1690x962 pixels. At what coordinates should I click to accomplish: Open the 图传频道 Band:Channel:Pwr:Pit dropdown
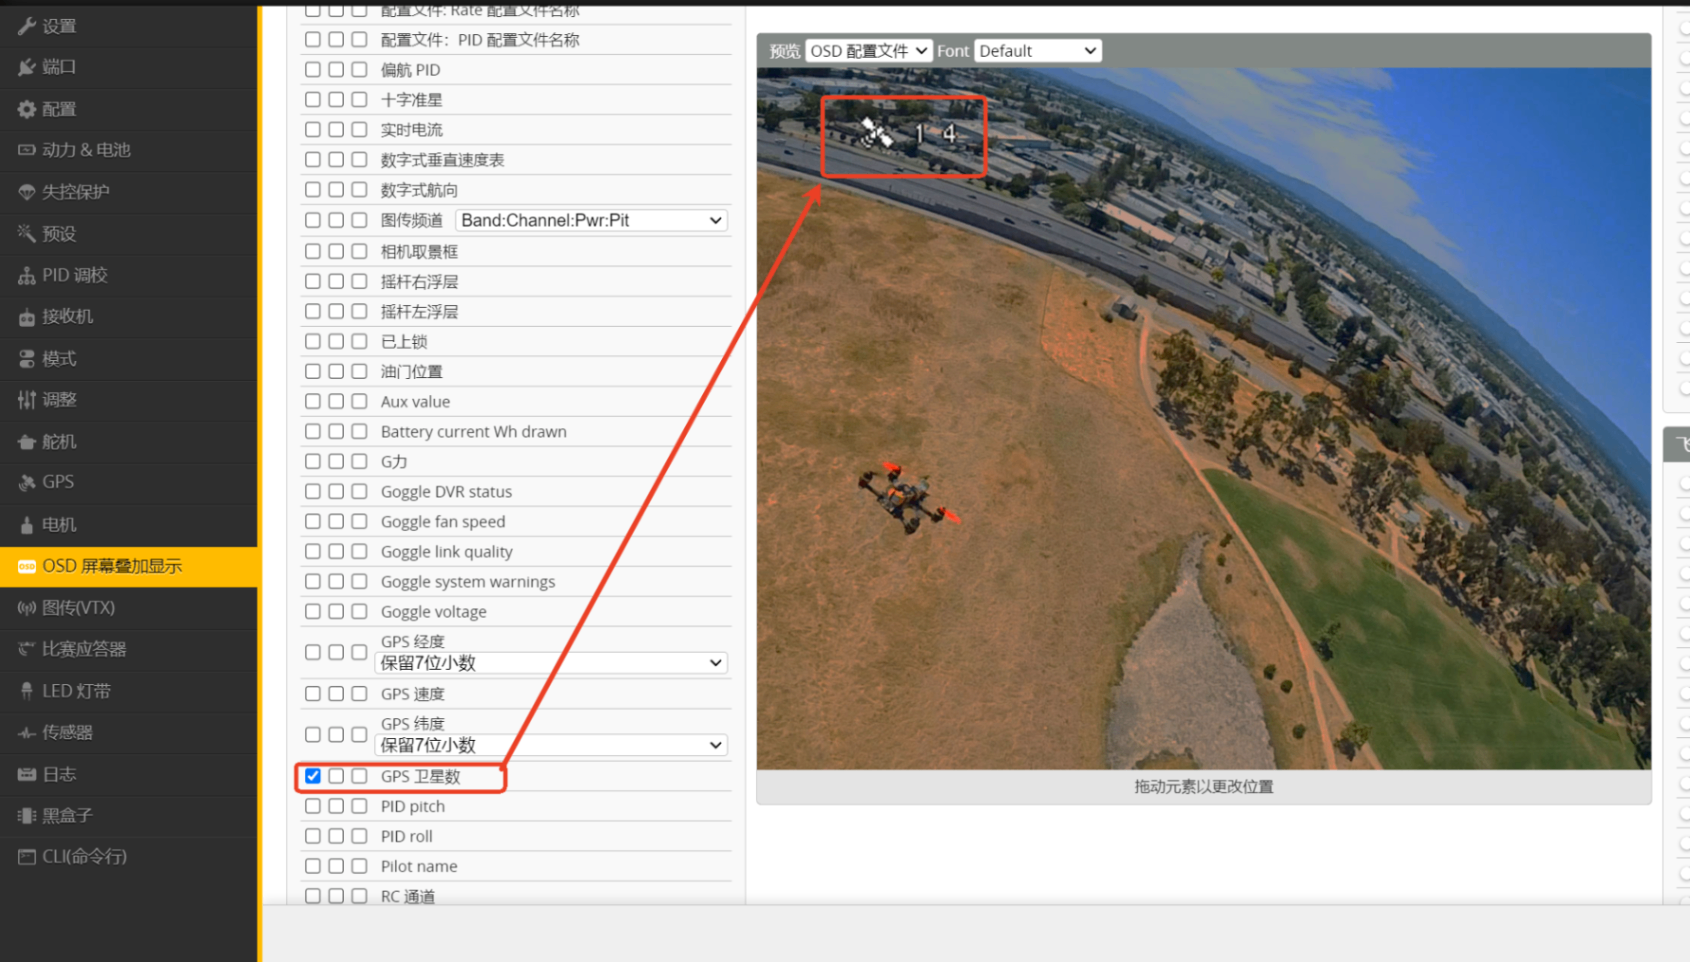[591, 220]
